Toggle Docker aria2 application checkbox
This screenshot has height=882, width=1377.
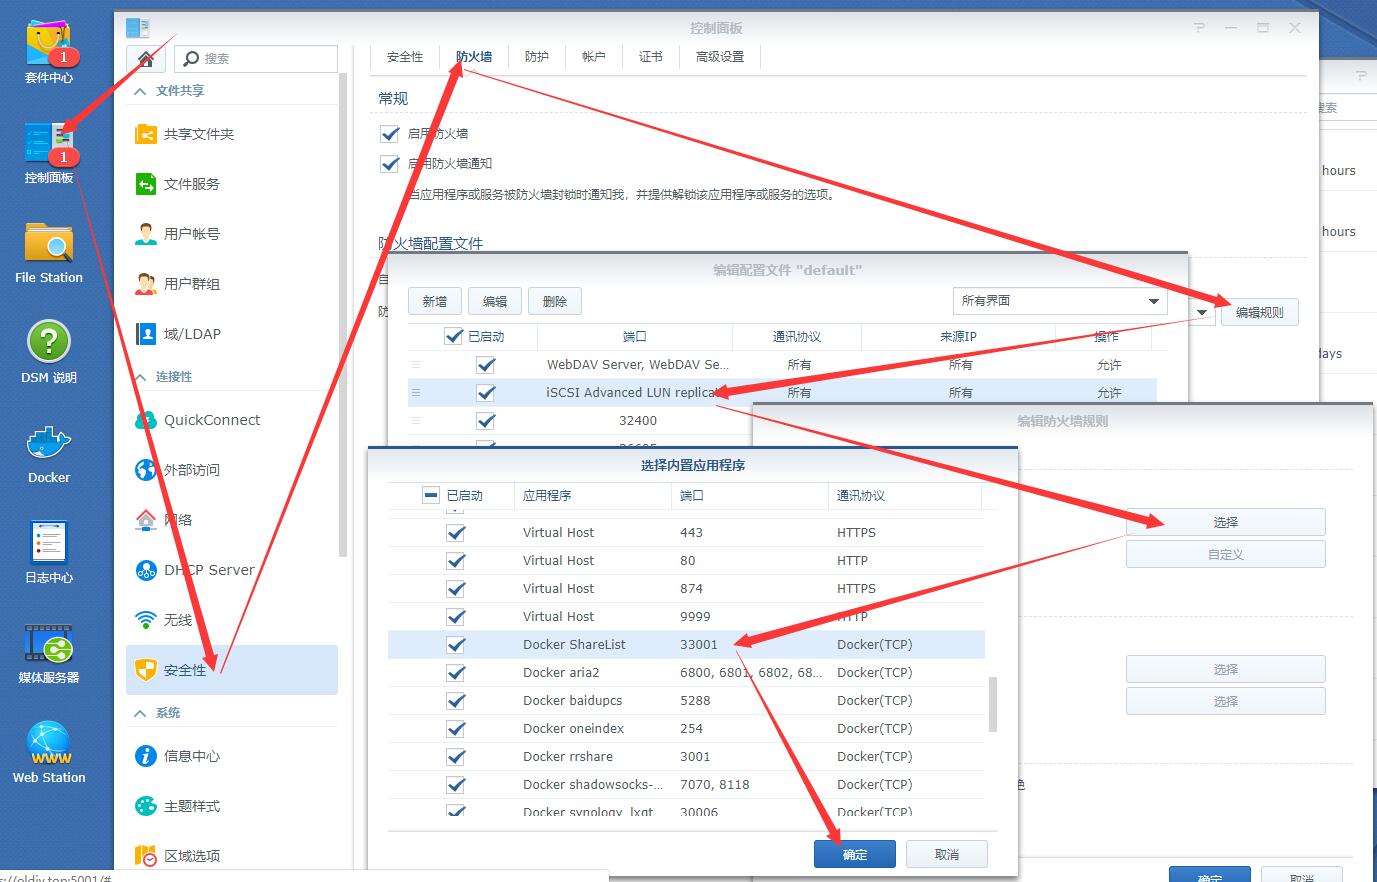pyautogui.click(x=456, y=673)
